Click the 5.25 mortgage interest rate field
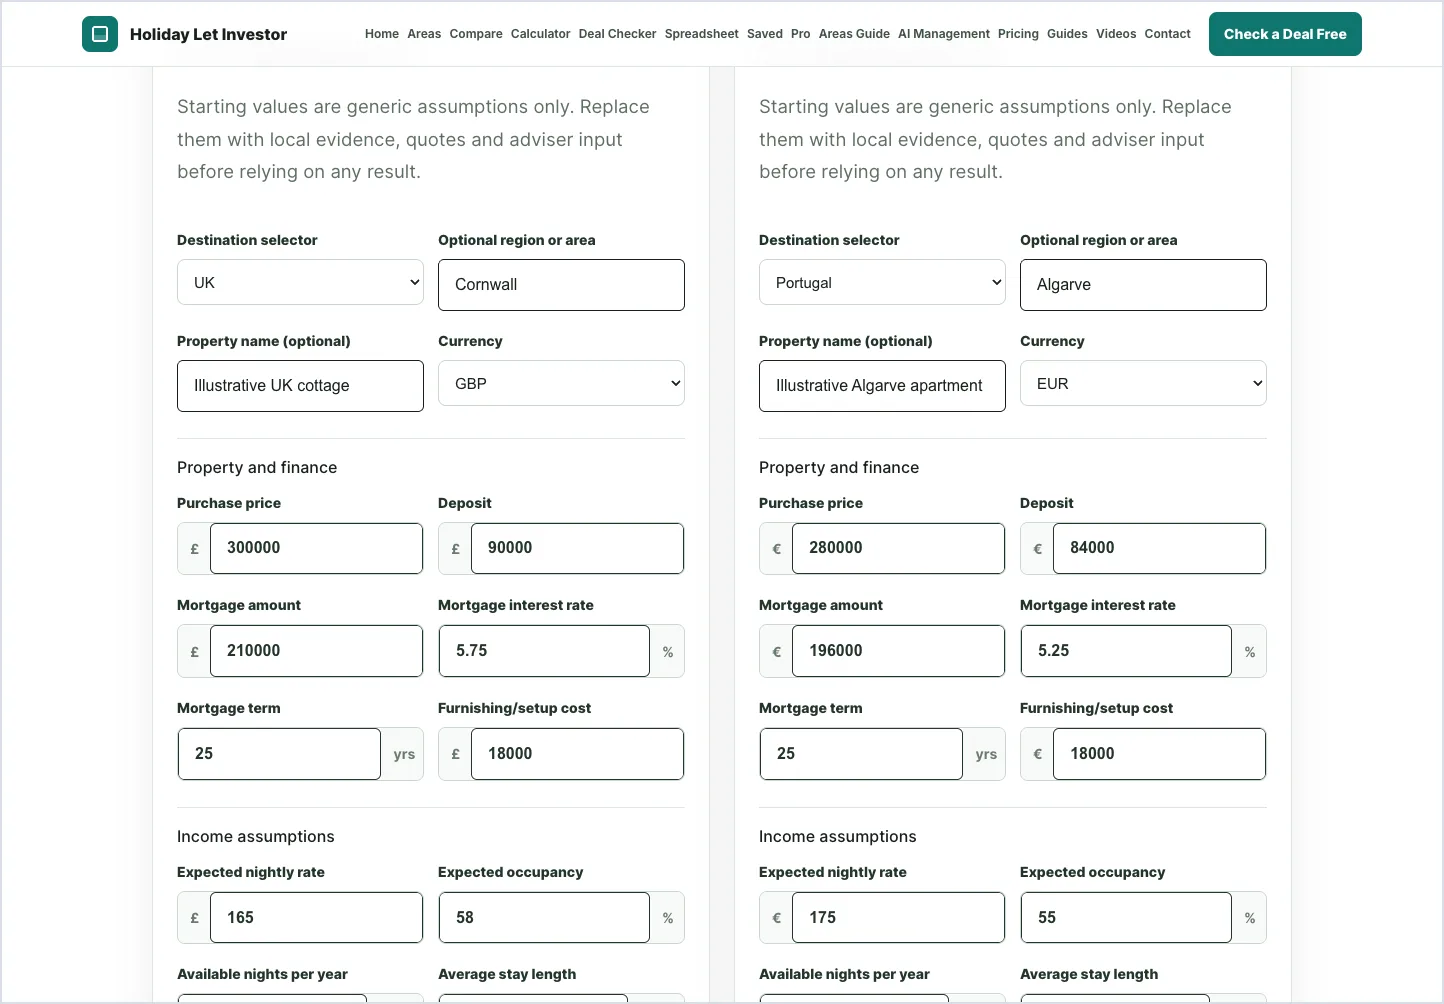 click(x=1126, y=651)
